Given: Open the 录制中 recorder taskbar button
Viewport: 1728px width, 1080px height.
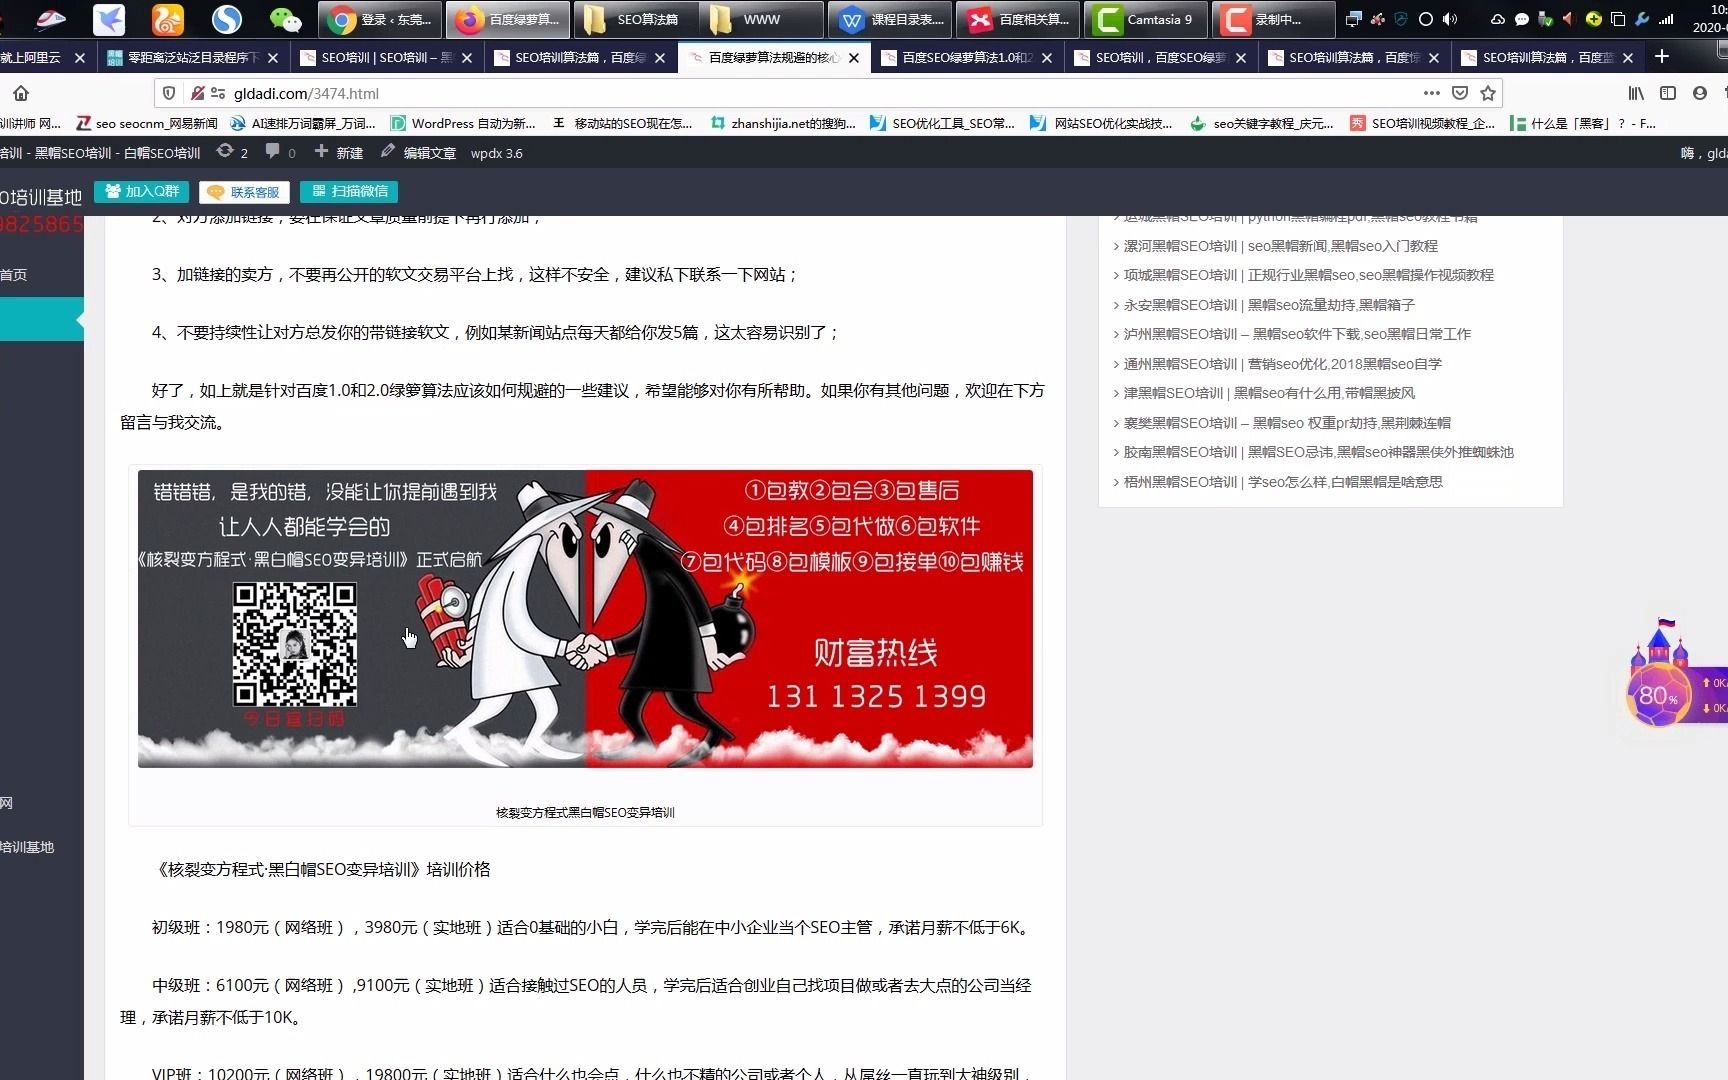Looking at the screenshot, I should pyautogui.click(x=1273, y=19).
